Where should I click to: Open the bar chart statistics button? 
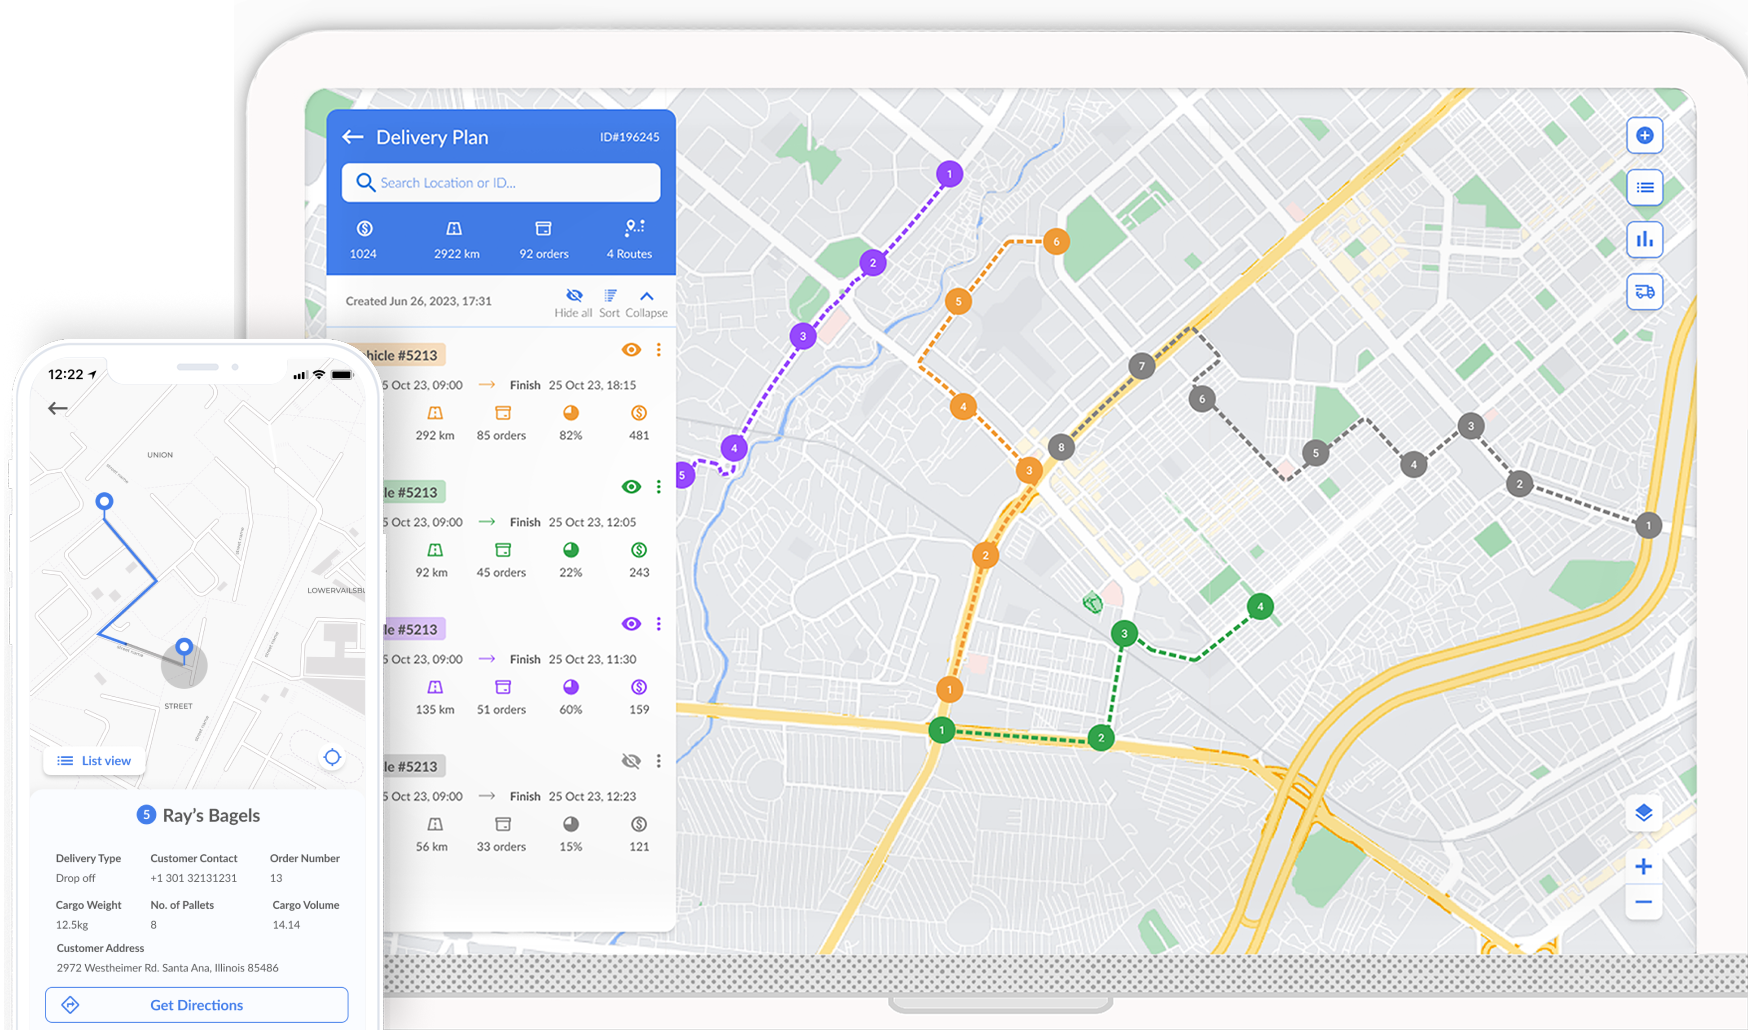click(x=1645, y=239)
